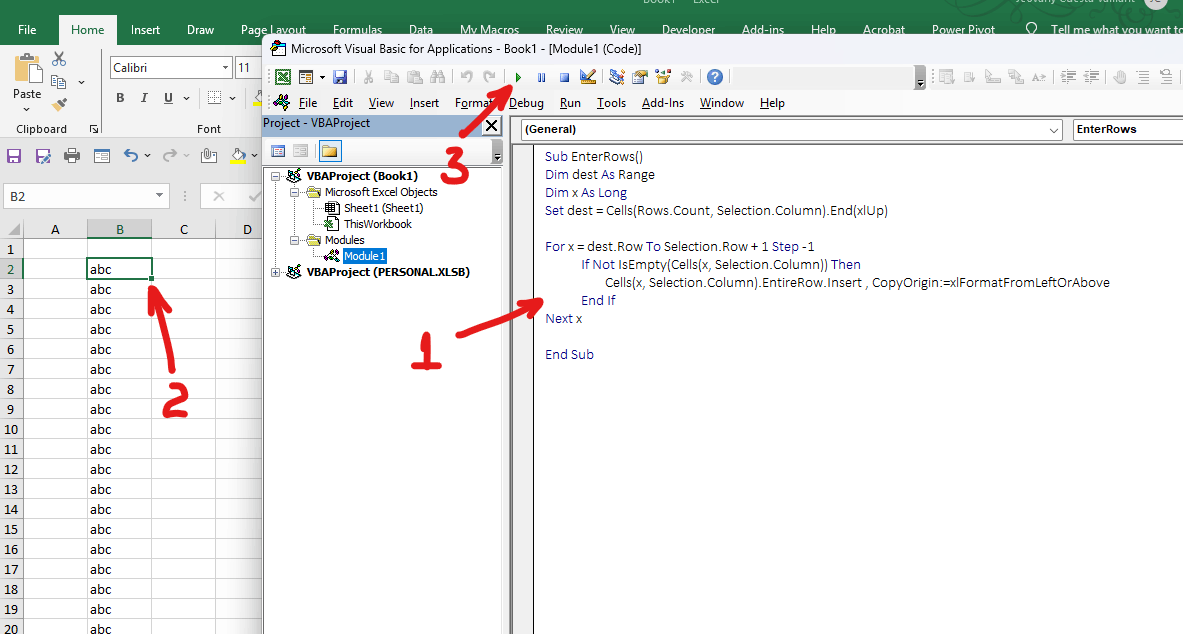Save Book1 with the VBA toolbar disk icon

(x=340, y=76)
